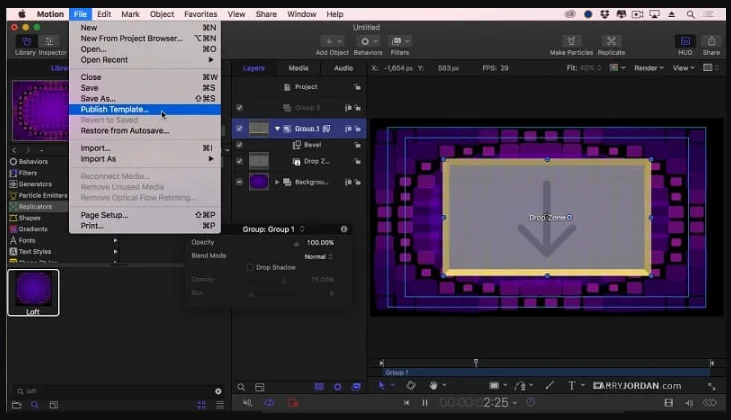Click the Replicate toolbar icon
The width and height of the screenshot is (731, 420).
point(611,41)
